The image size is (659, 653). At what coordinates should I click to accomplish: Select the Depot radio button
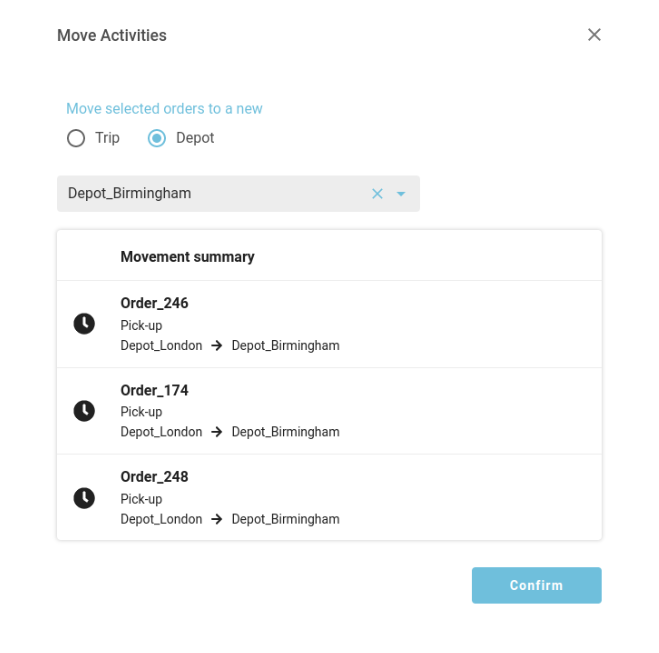point(157,139)
